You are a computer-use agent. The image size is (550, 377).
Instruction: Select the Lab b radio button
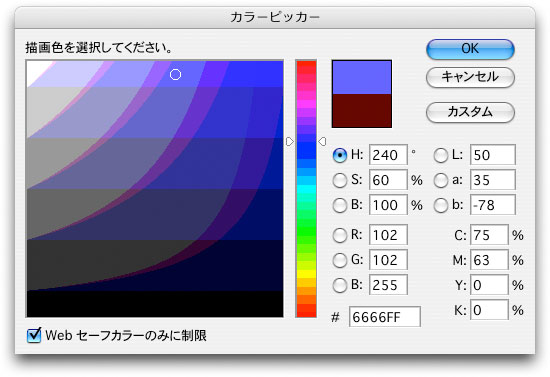click(441, 205)
